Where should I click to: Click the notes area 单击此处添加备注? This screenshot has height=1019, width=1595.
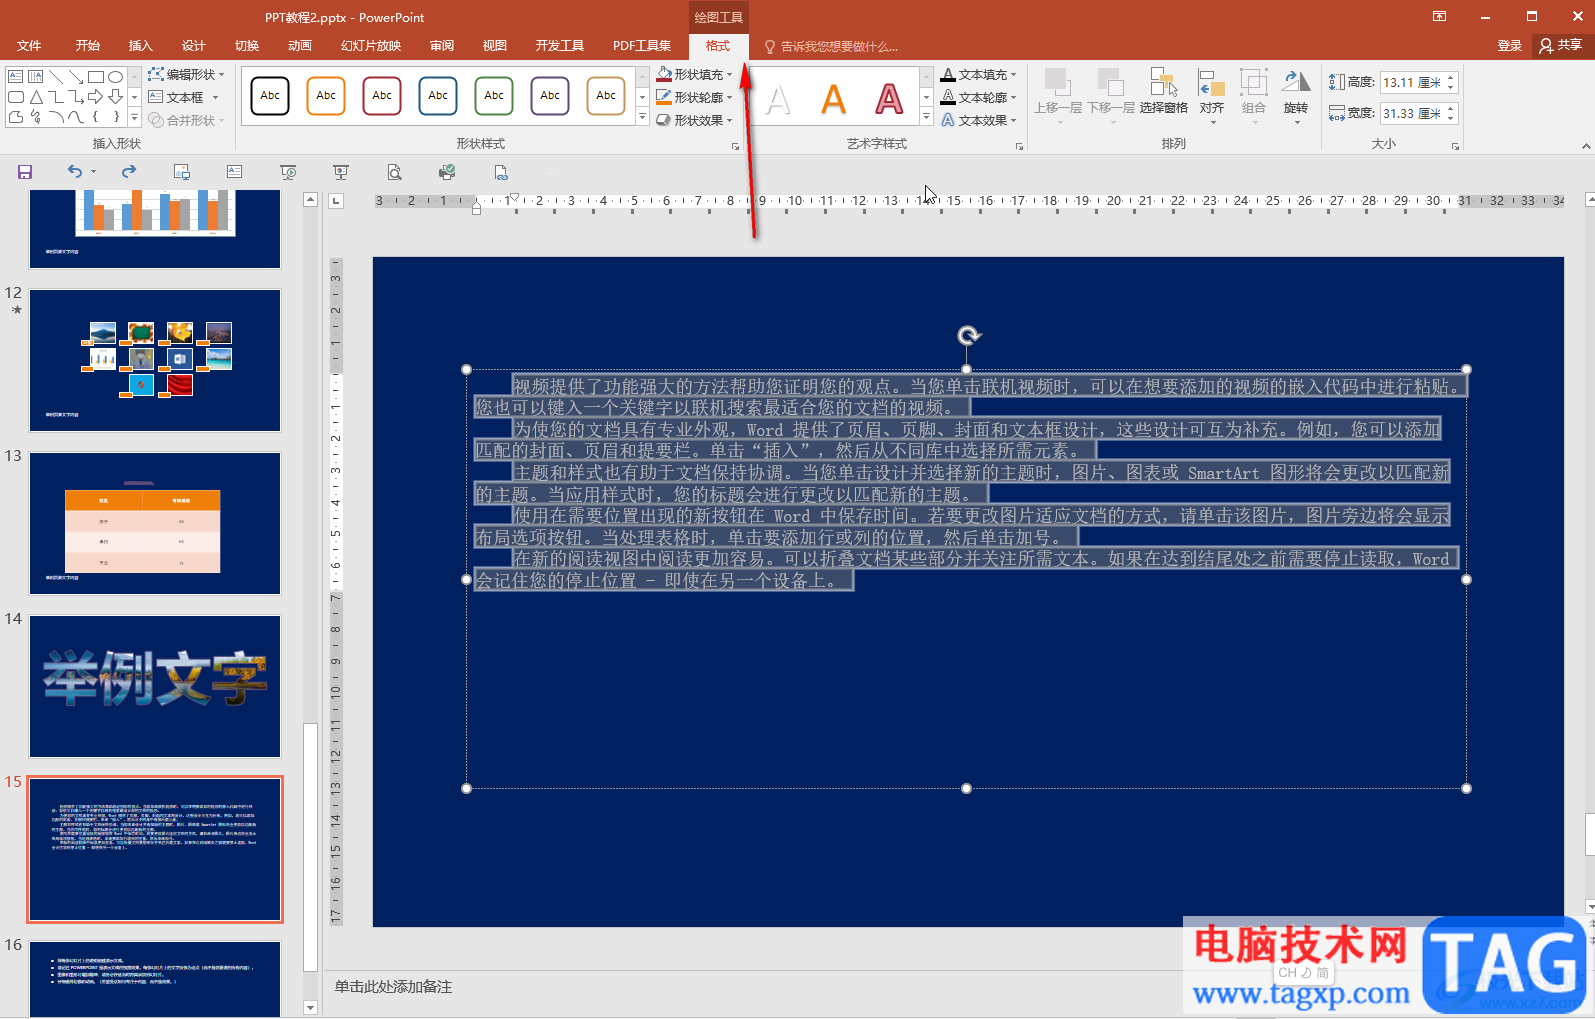point(393,987)
